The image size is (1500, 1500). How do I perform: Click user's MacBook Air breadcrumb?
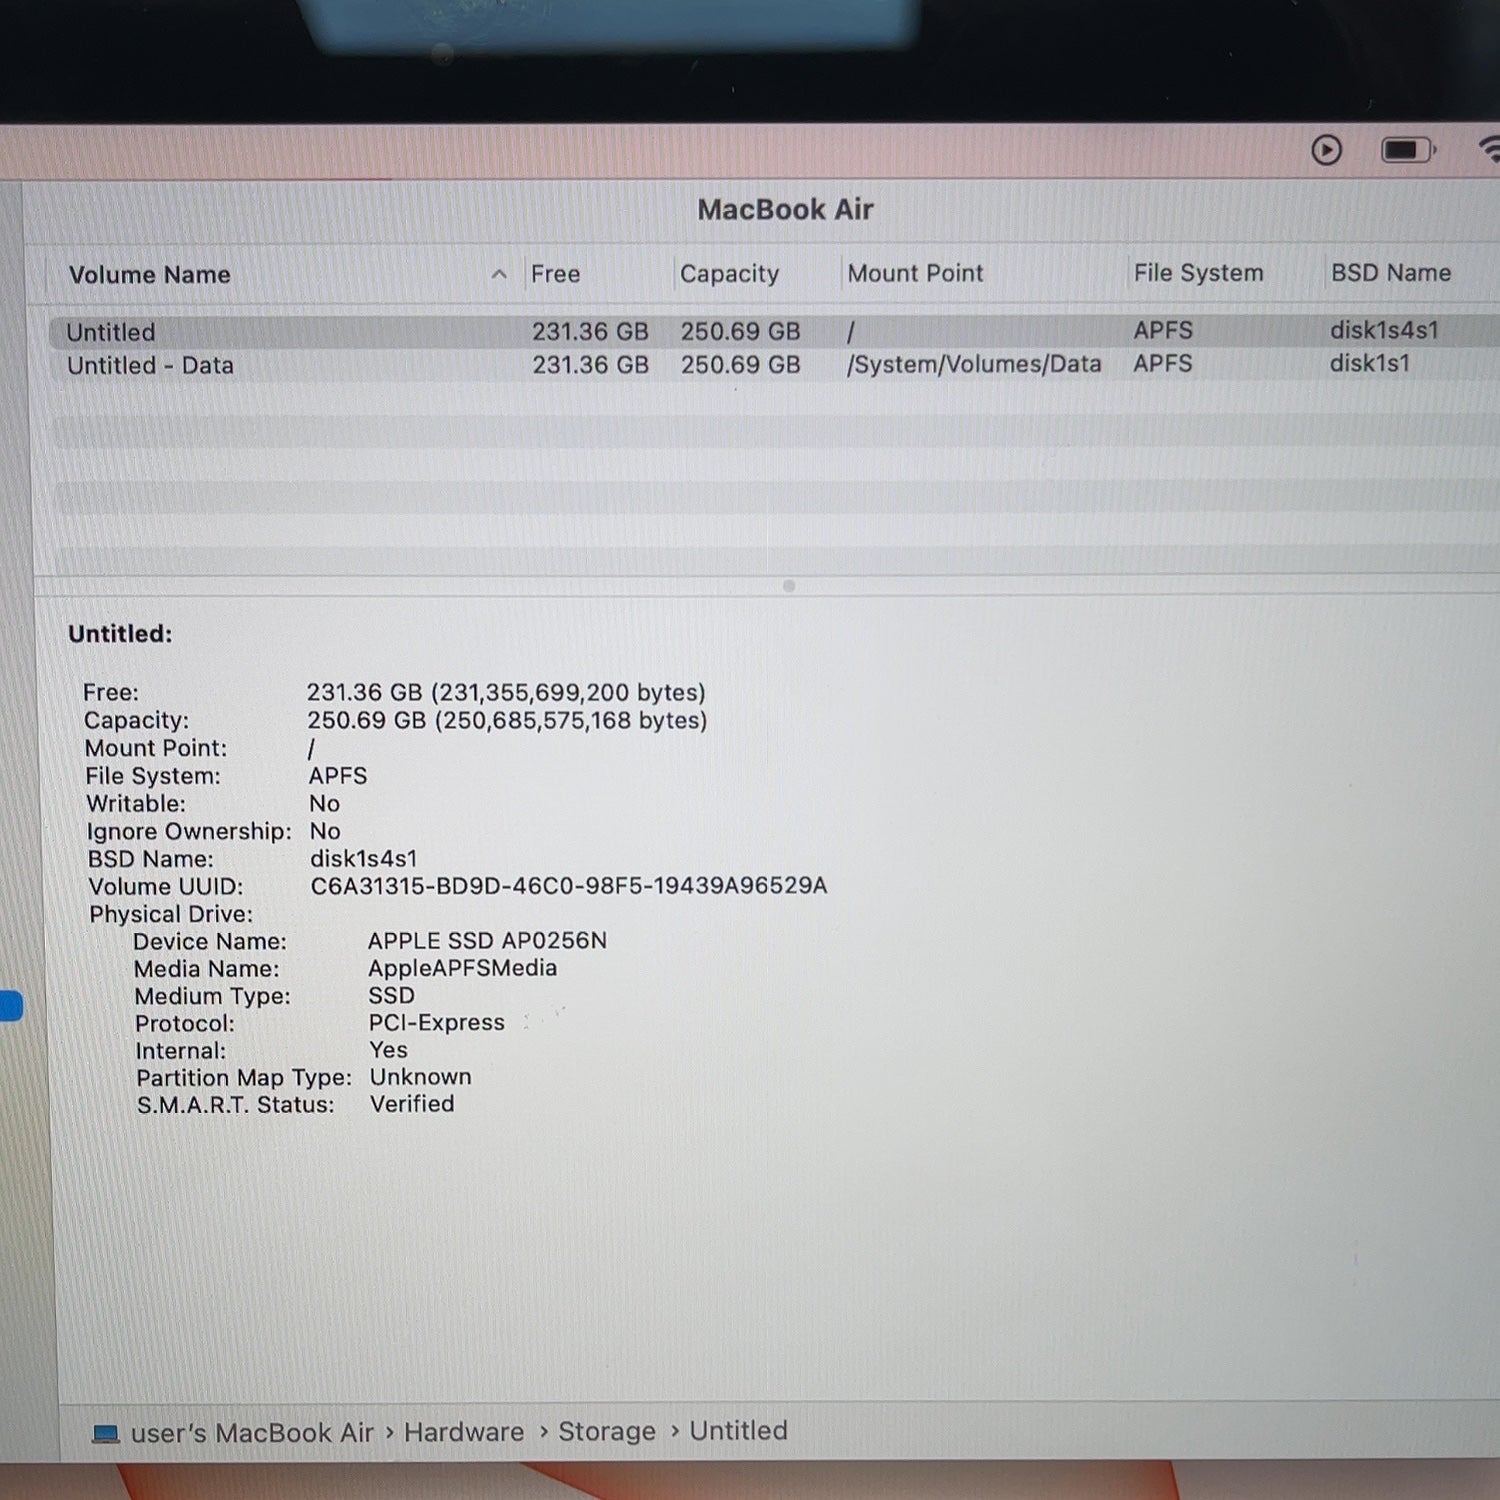(x=252, y=1433)
